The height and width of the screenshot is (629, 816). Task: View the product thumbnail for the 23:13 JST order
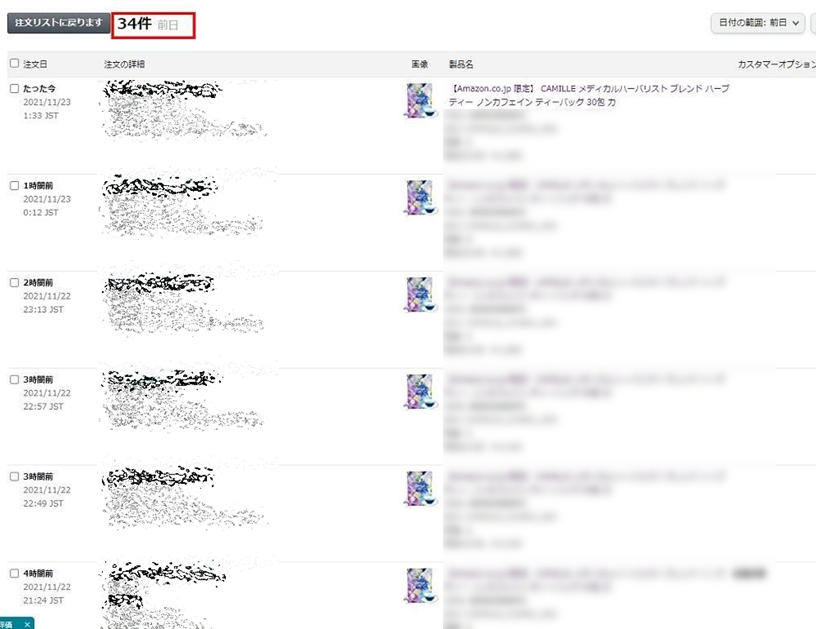click(x=420, y=294)
